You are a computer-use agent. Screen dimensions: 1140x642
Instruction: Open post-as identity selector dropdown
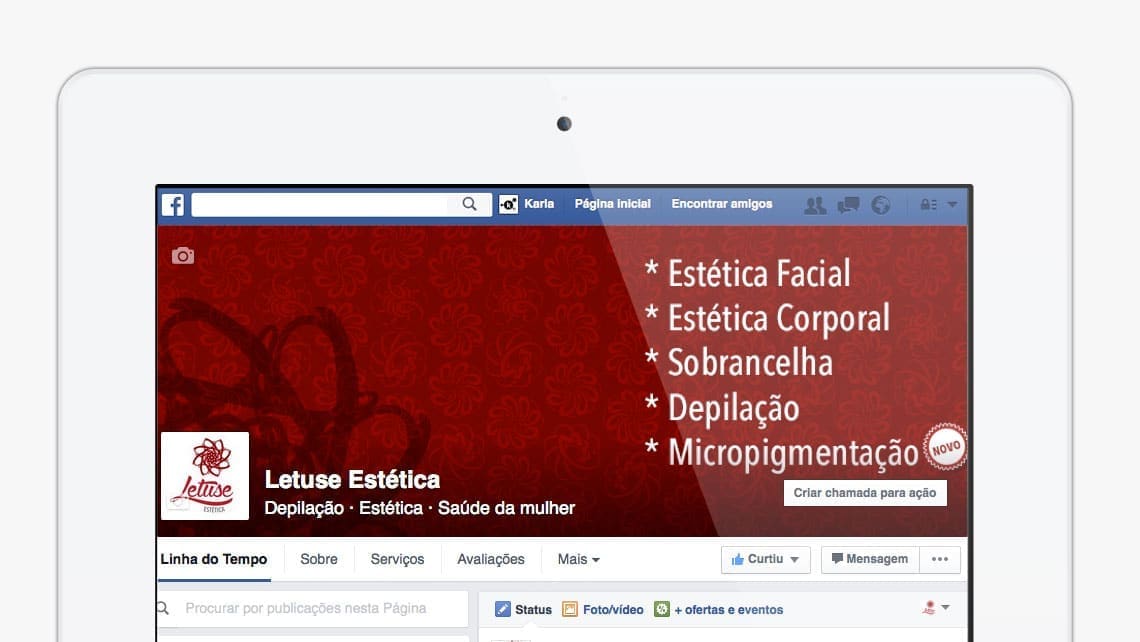tap(936, 608)
